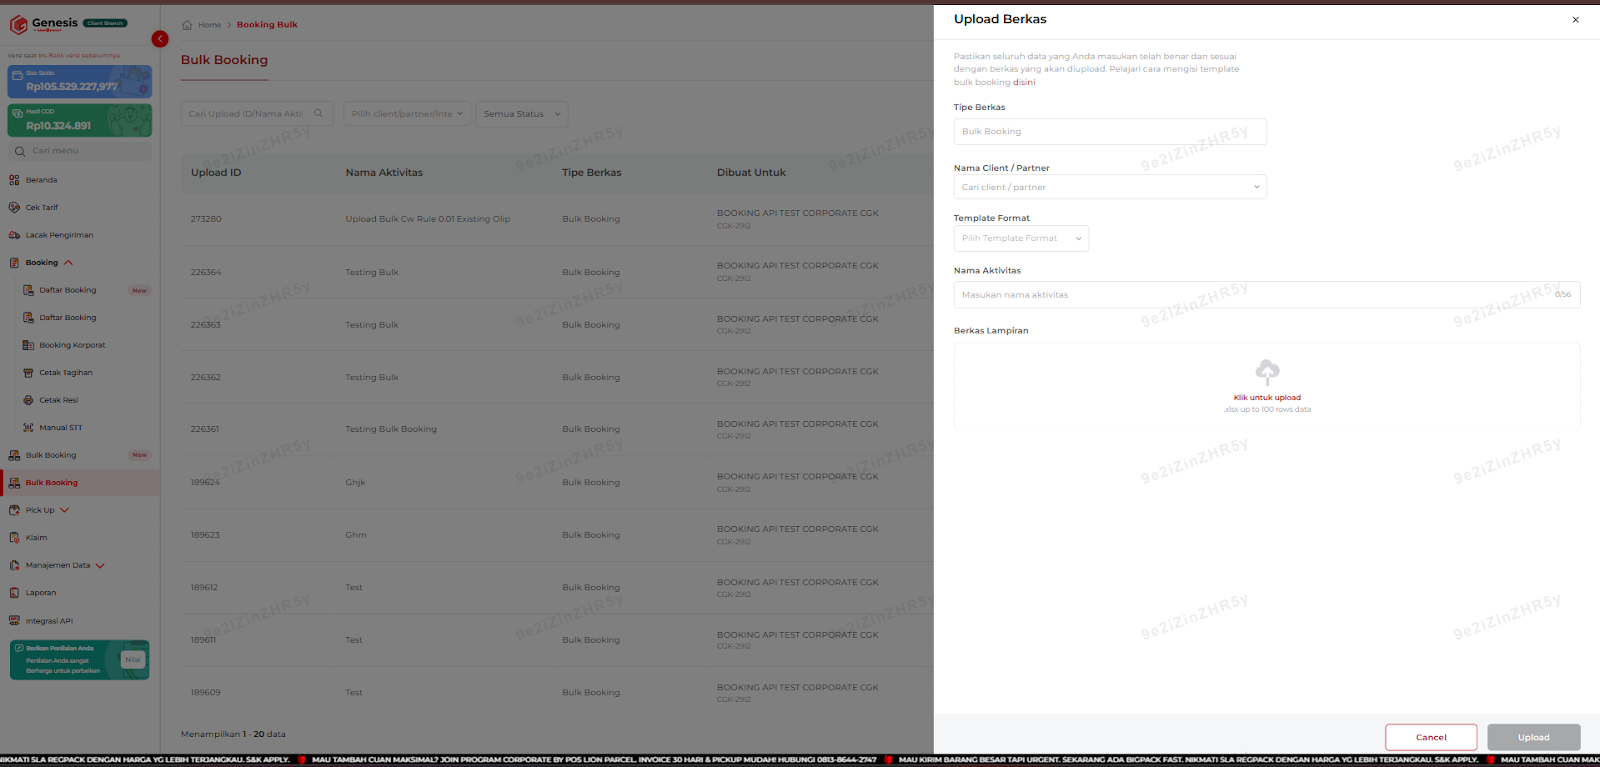The height and width of the screenshot is (767, 1600).
Task: Click the Nilai rating button
Action: point(133,660)
